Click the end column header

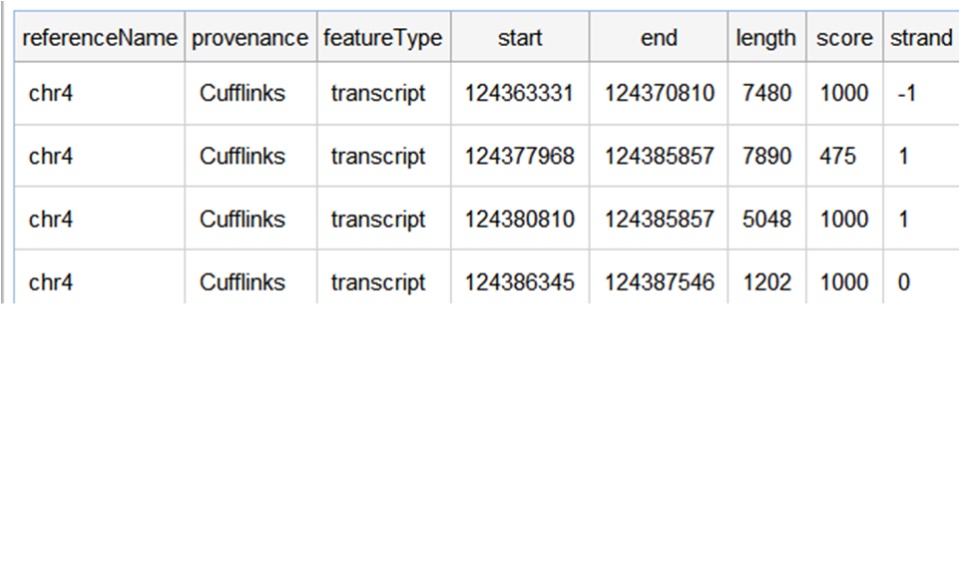point(658,37)
